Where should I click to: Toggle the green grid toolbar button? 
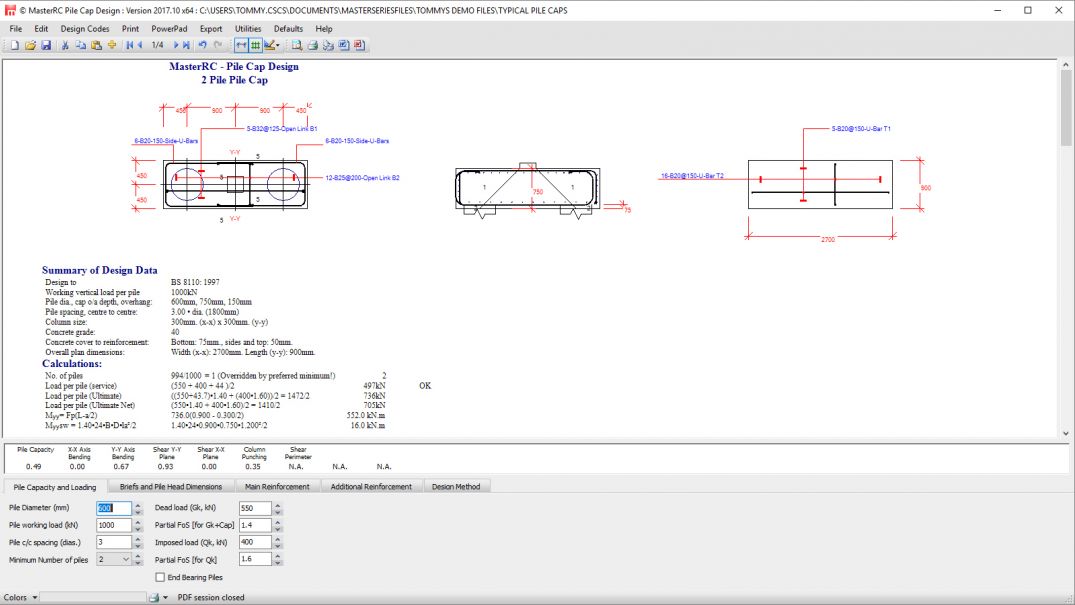click(x=256, y=45)
